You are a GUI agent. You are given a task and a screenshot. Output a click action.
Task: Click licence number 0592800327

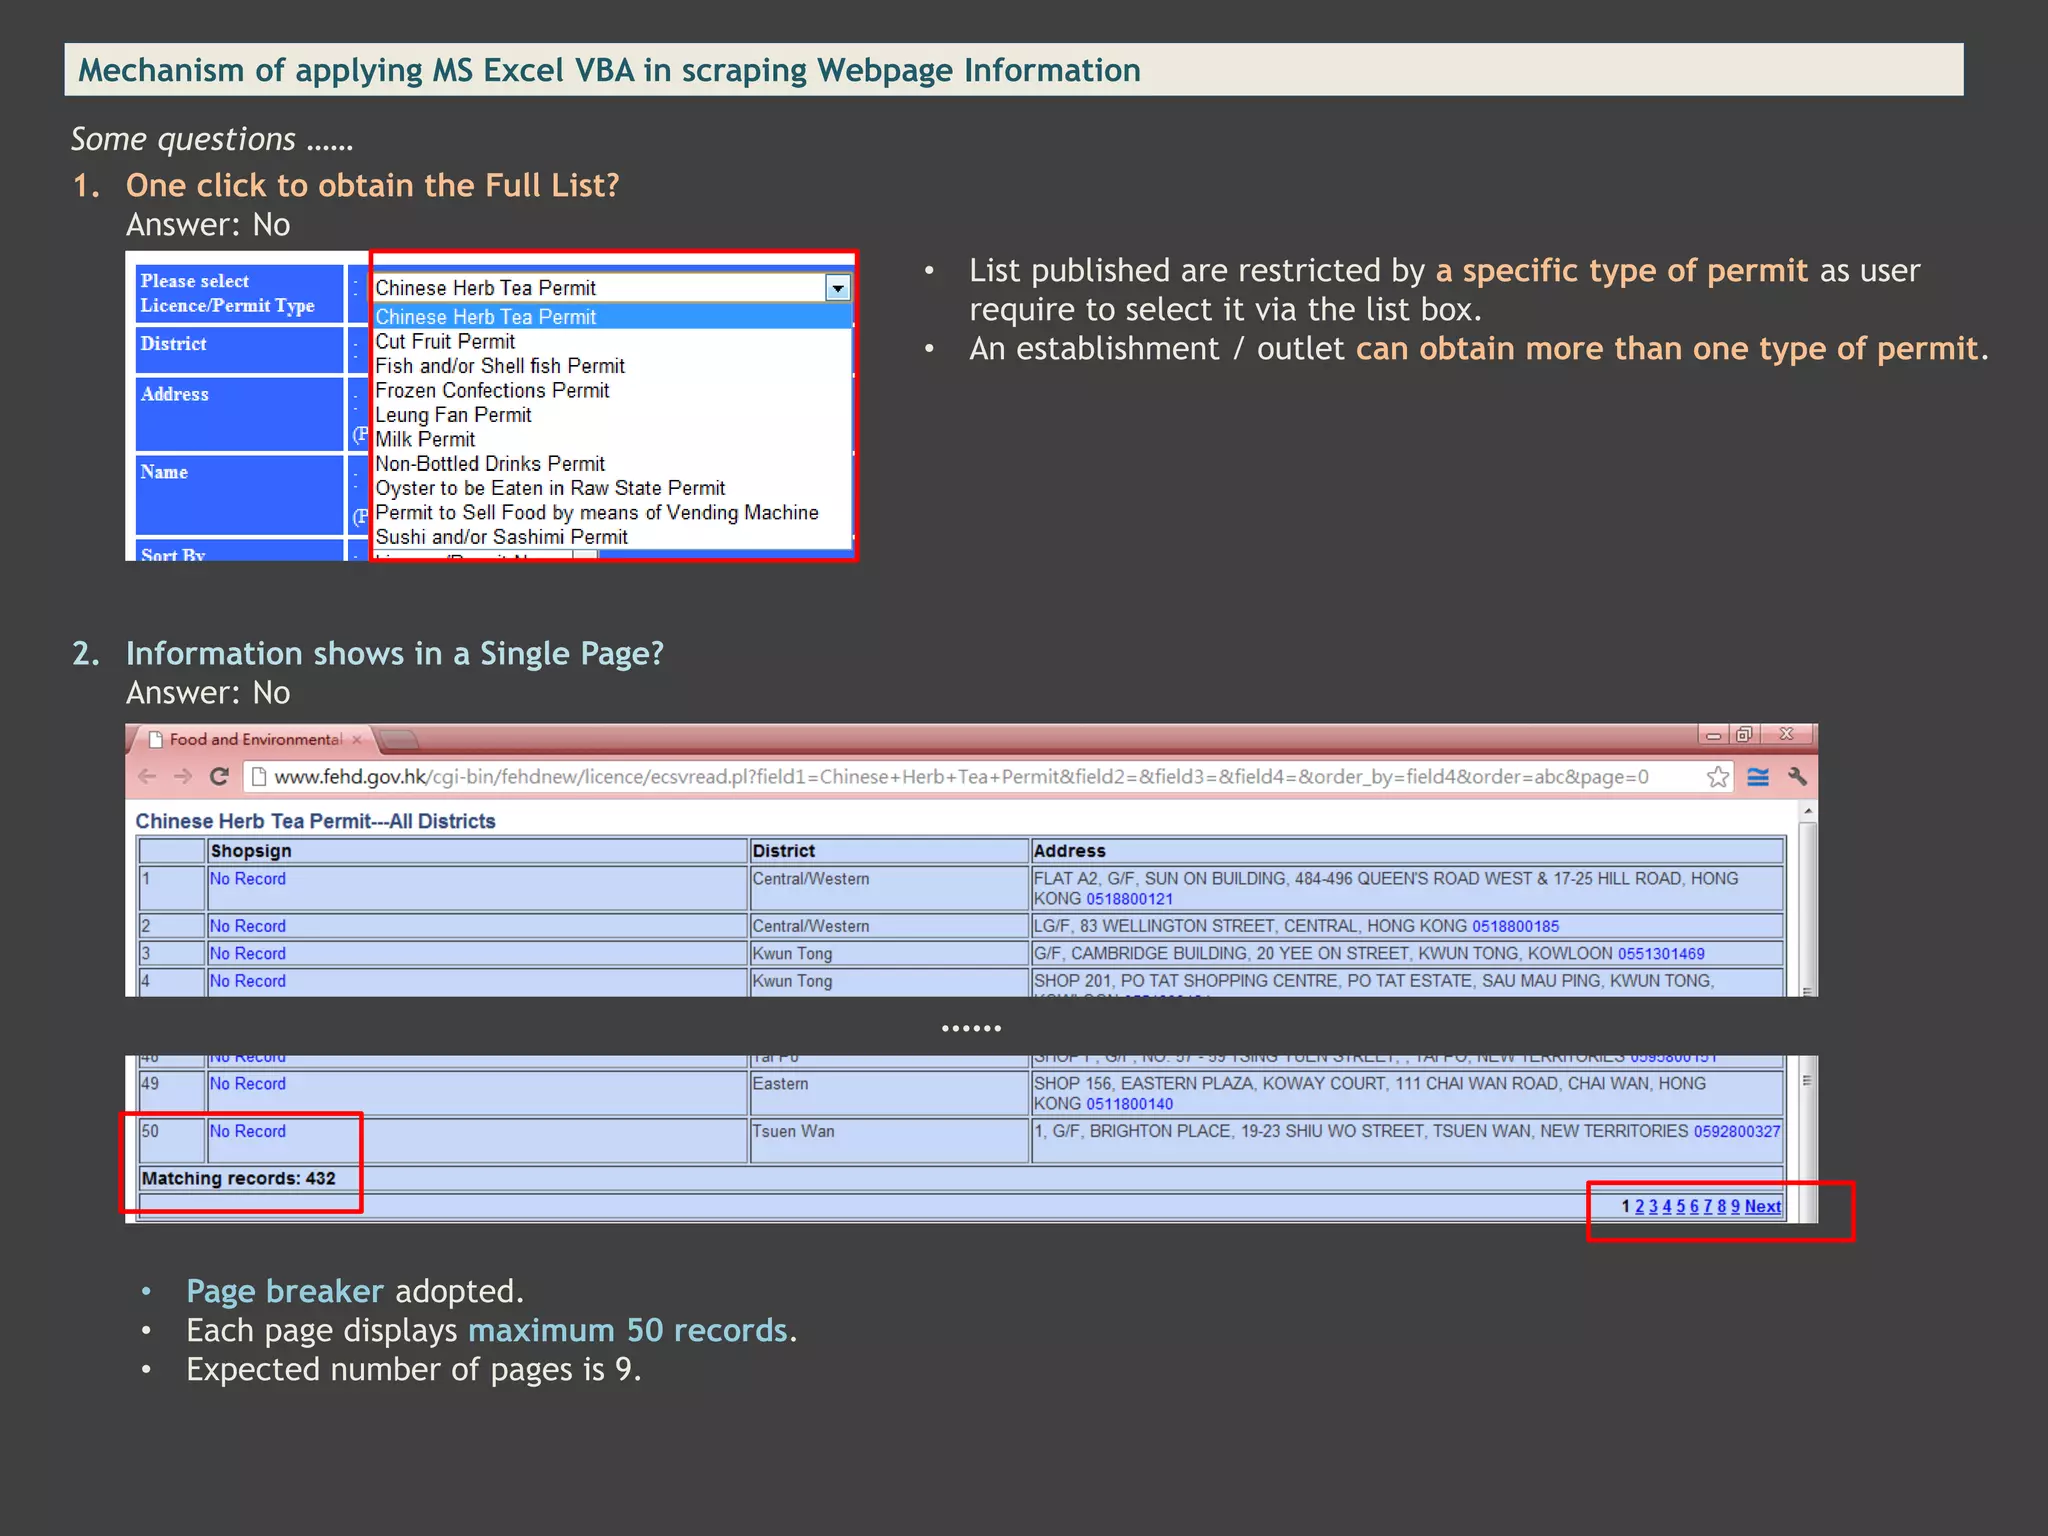(x=1737, y=1131)
